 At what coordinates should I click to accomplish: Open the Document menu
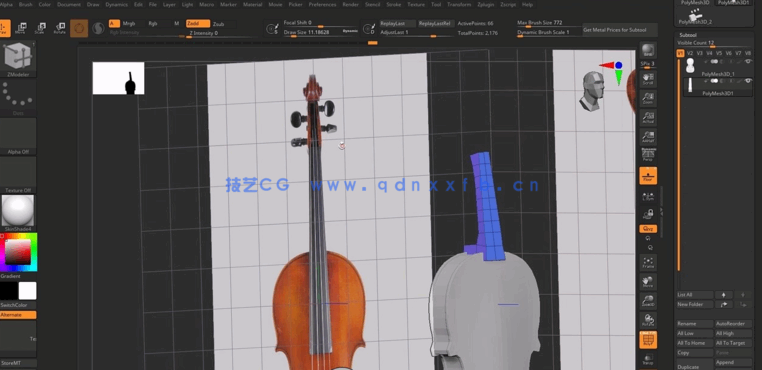tap(69, 4)
